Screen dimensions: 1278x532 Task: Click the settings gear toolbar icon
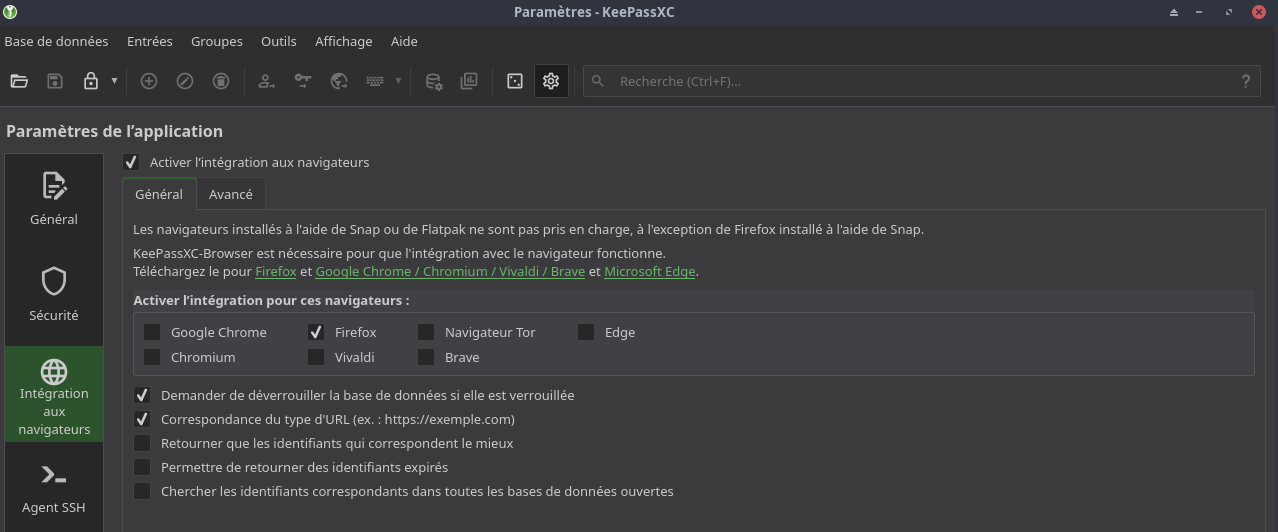[551, 81]
